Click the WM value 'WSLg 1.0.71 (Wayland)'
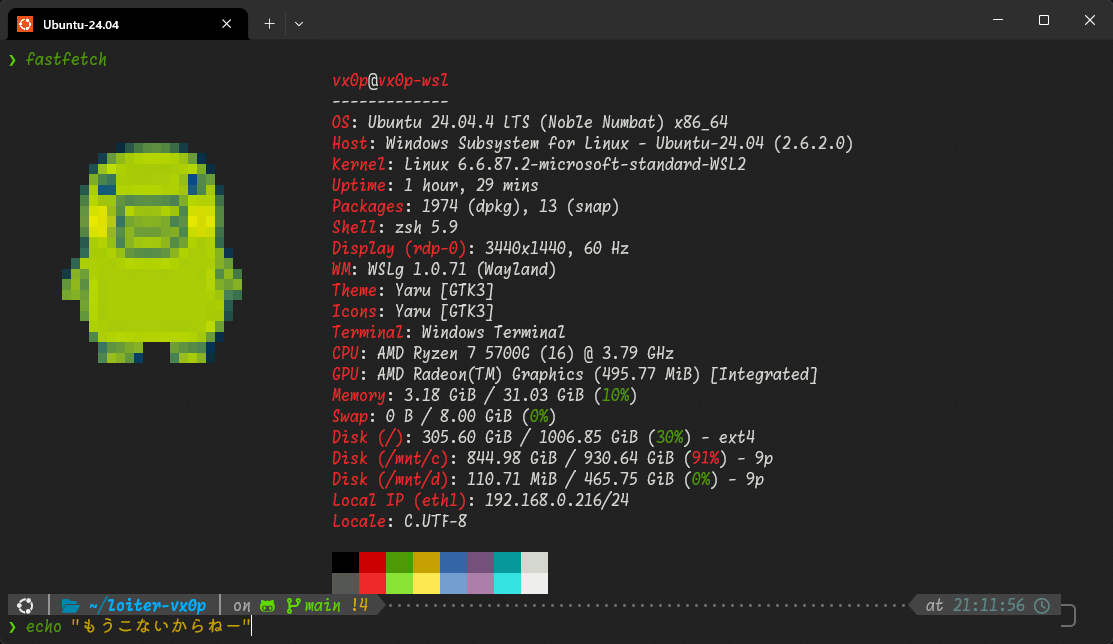The width and height of the screenshot is (1113, 644). click(462, 269)
